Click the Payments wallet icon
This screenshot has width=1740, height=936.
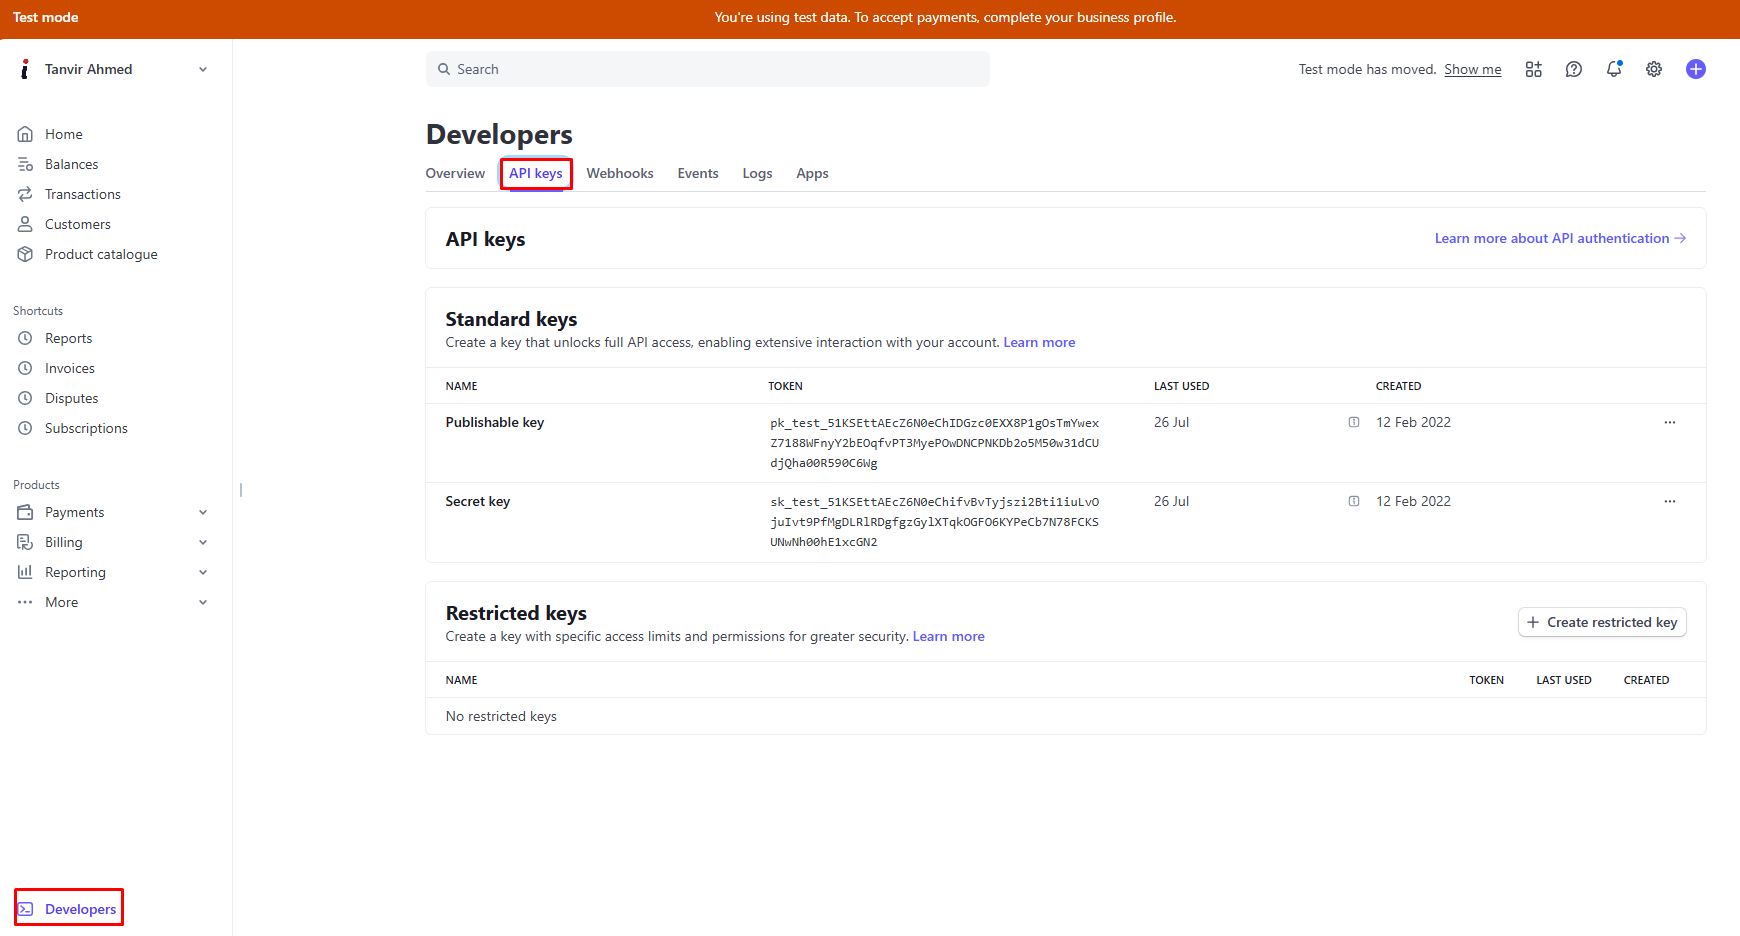point(25,512)
